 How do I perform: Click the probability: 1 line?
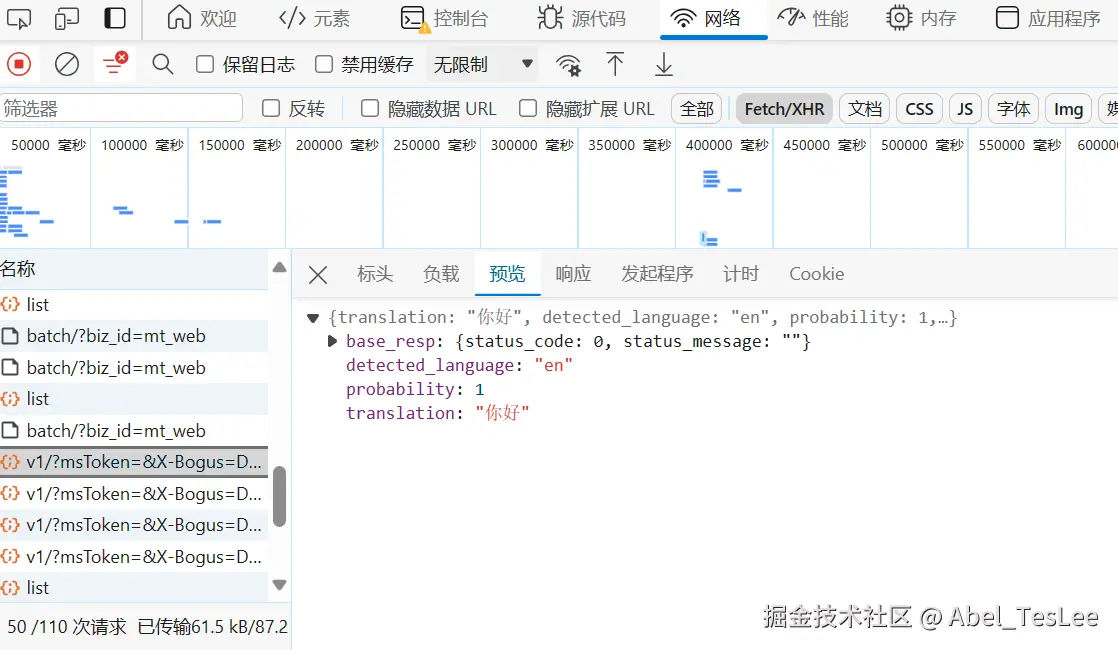click(x=415, y=389)
